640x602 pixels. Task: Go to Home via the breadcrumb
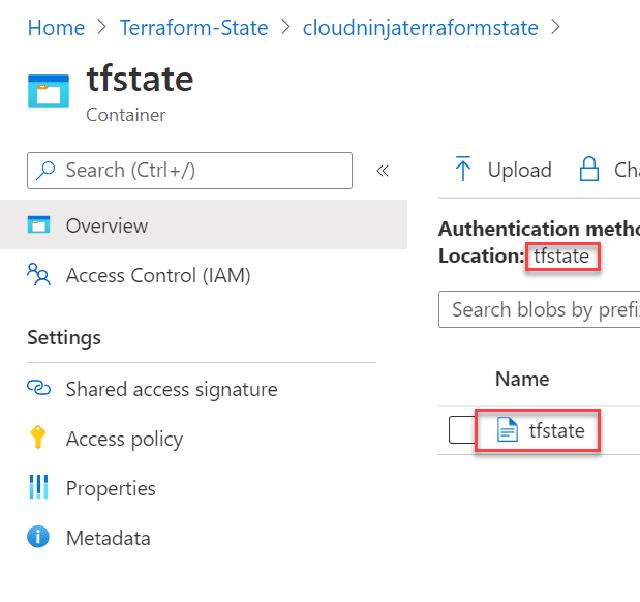[55, 28]
